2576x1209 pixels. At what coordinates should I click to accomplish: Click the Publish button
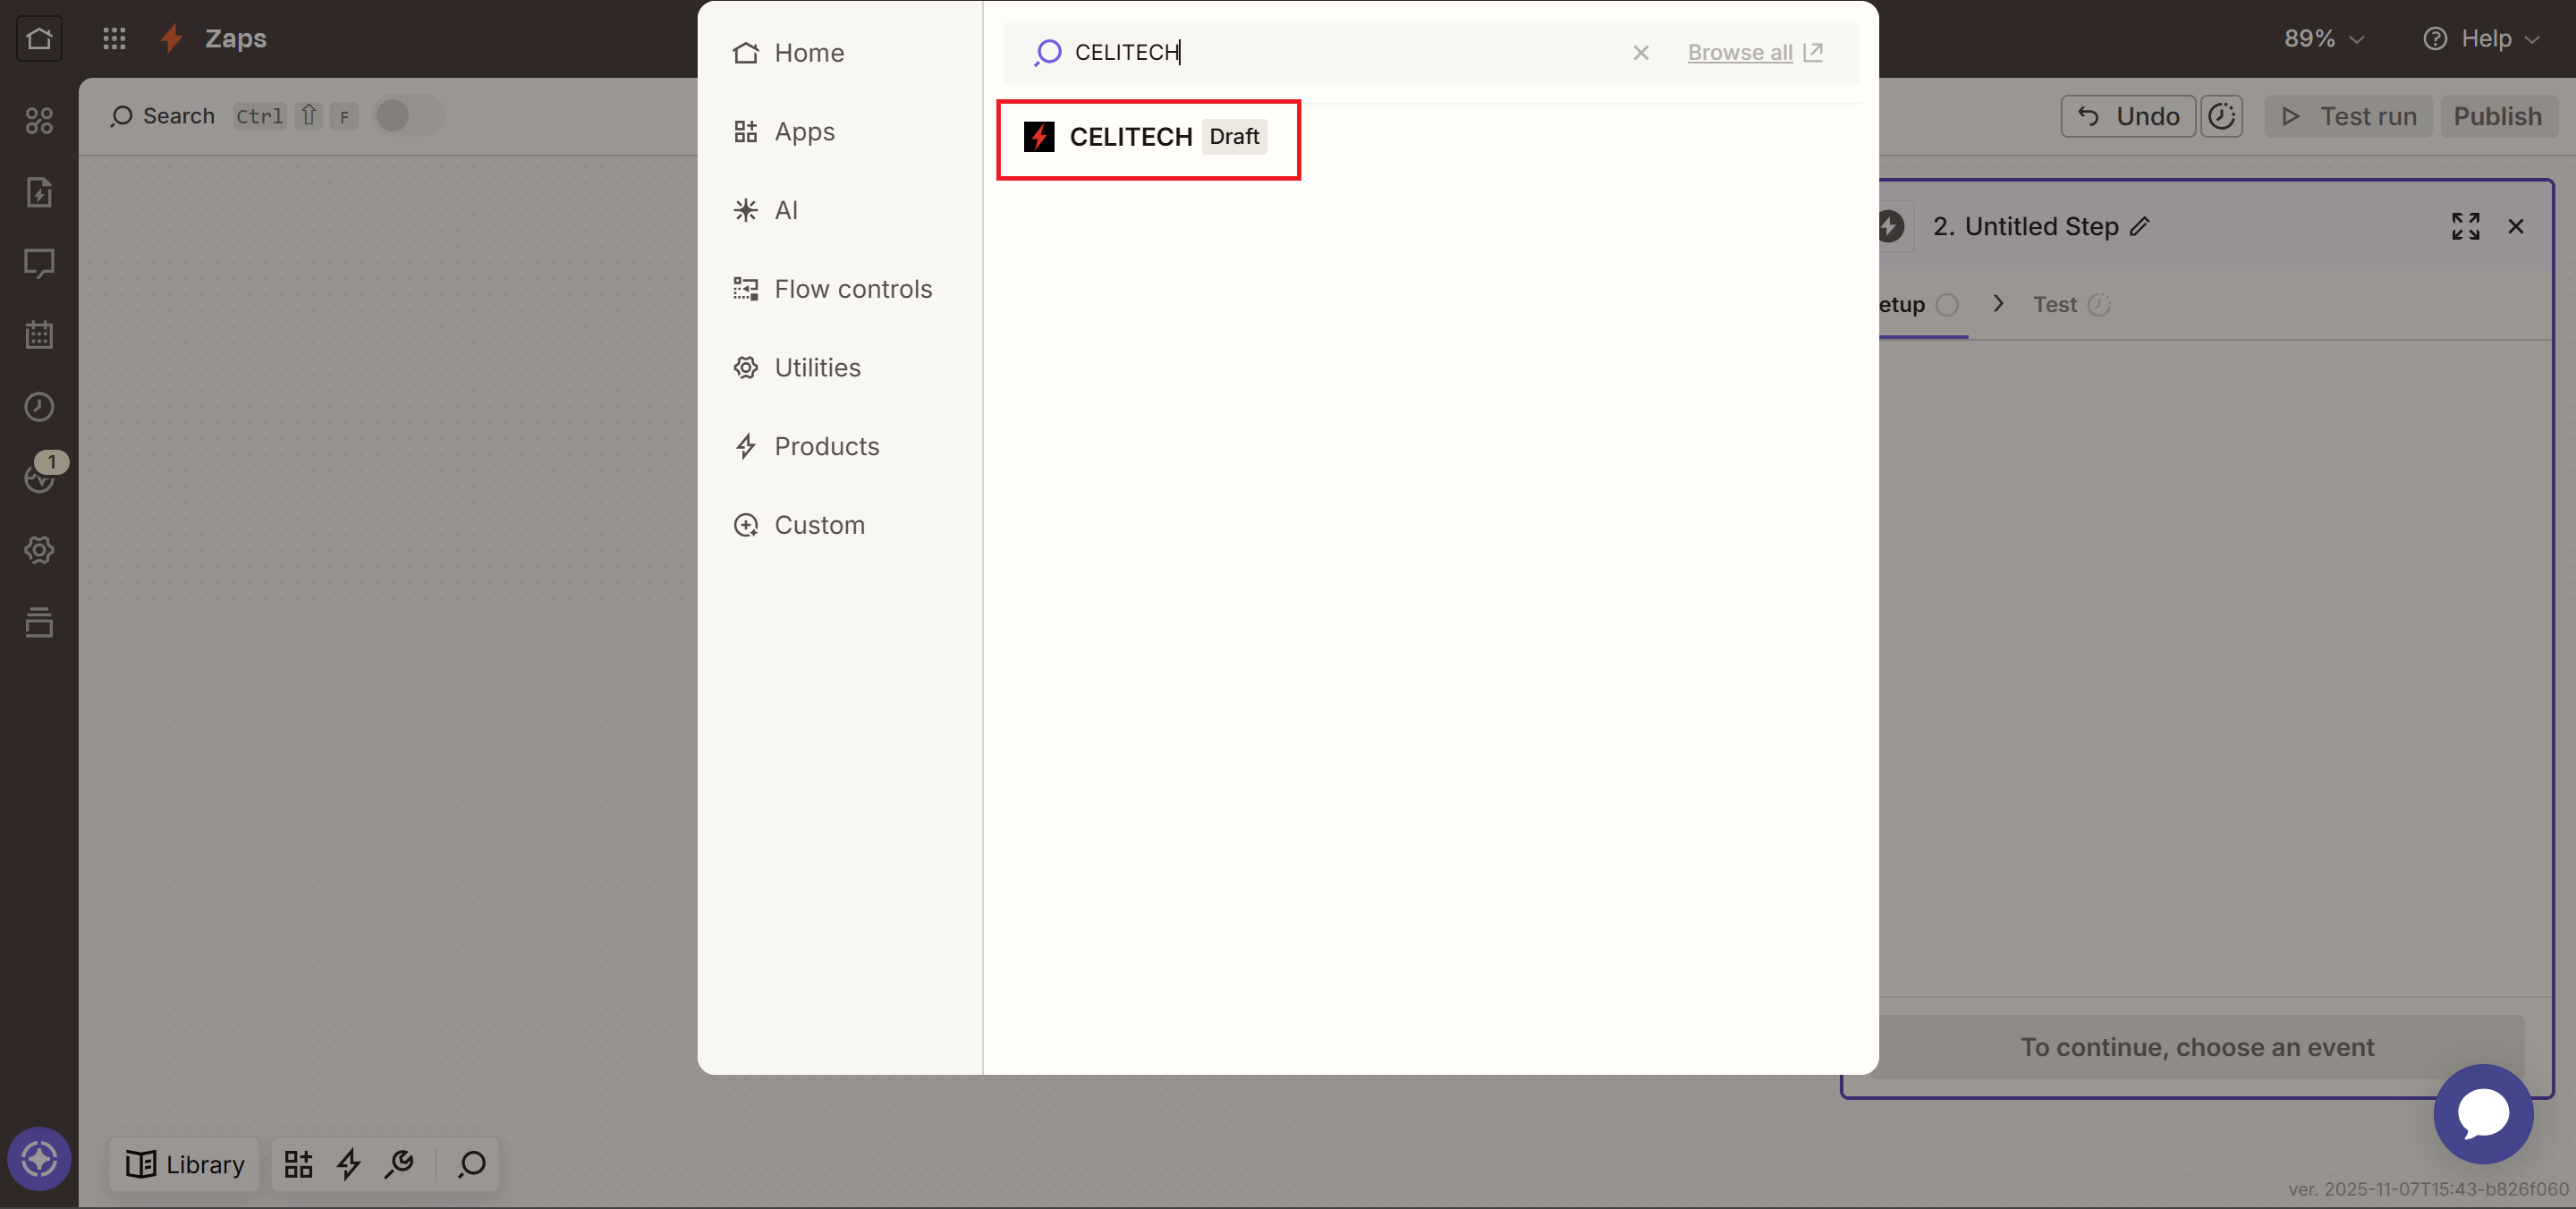pos(2497,116)
